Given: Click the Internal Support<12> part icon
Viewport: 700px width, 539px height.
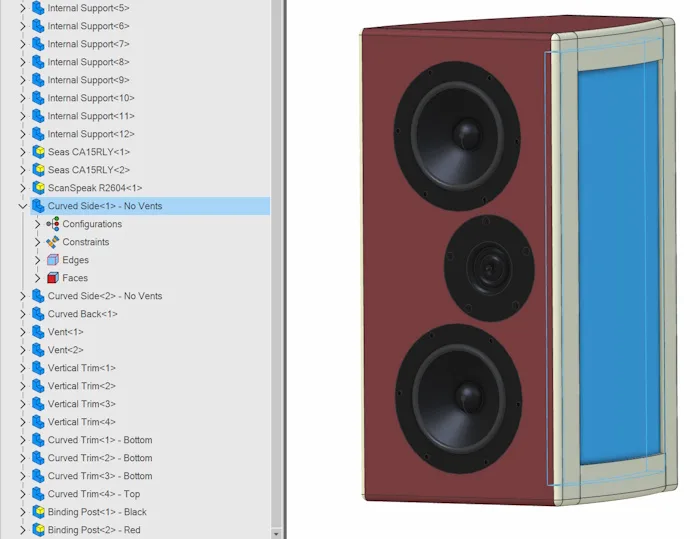Looking at the screenshot, I should click(38, 134).
